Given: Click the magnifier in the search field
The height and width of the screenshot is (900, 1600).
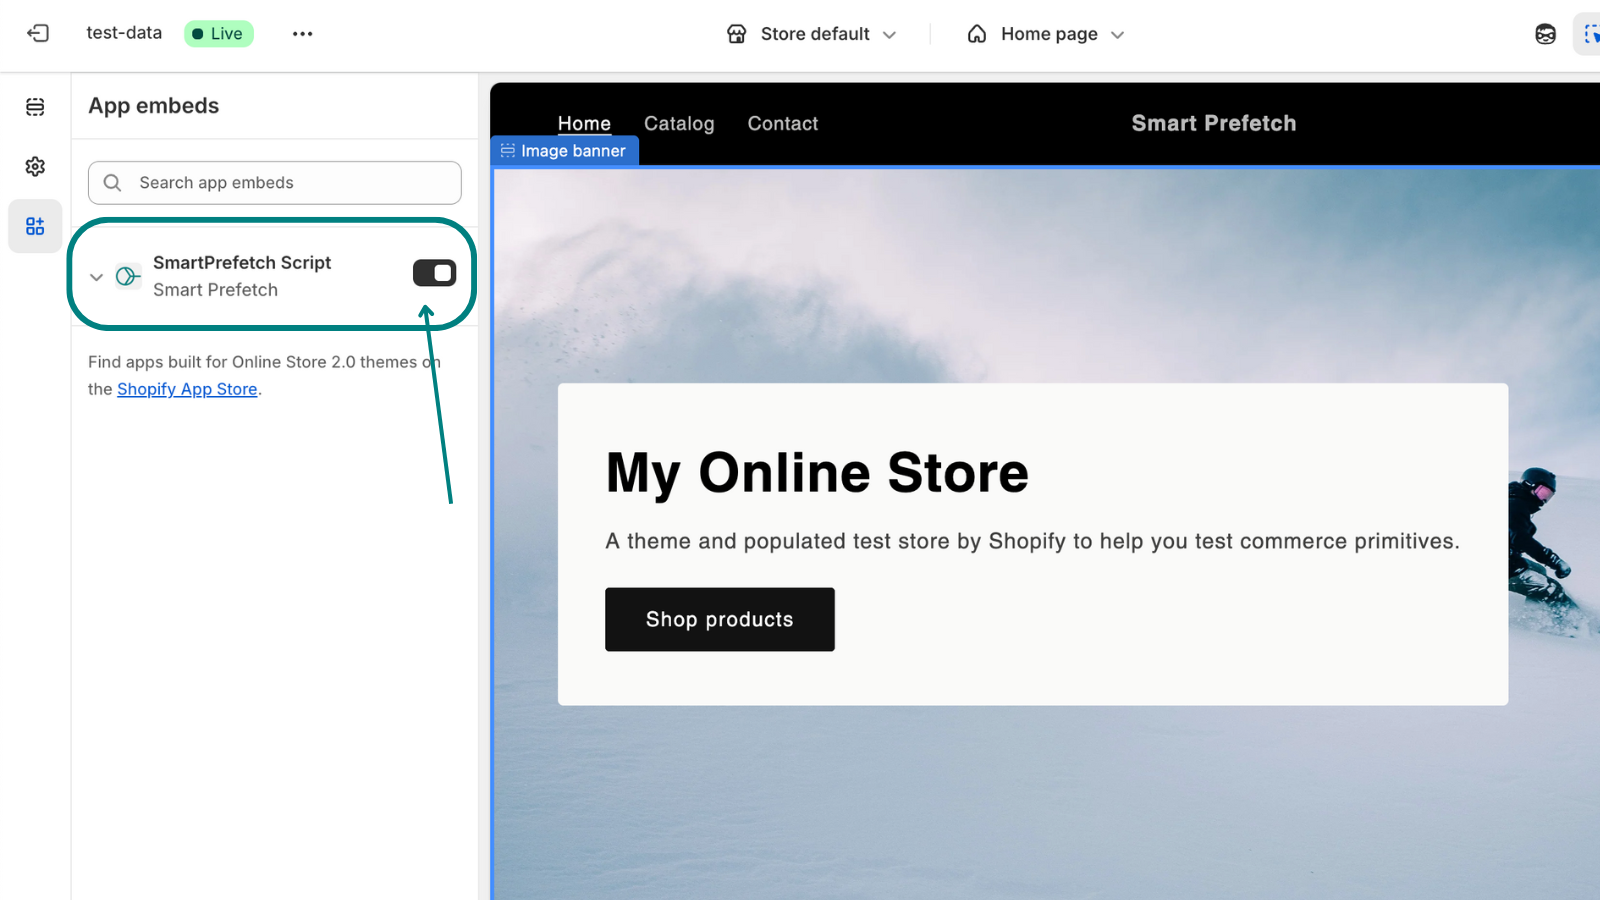Looking at the screenshot, I should (112, 182).
